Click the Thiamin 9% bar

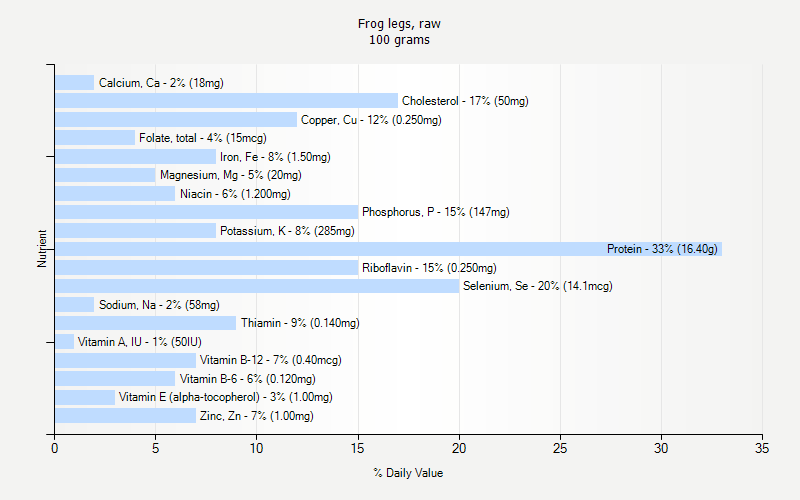point(145,323)
